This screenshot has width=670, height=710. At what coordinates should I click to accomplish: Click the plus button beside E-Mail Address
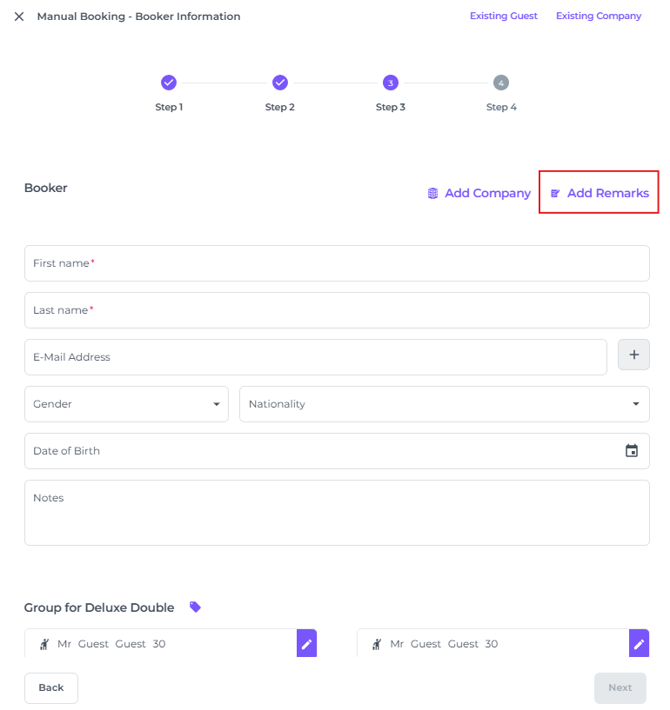tap(633, 355)
